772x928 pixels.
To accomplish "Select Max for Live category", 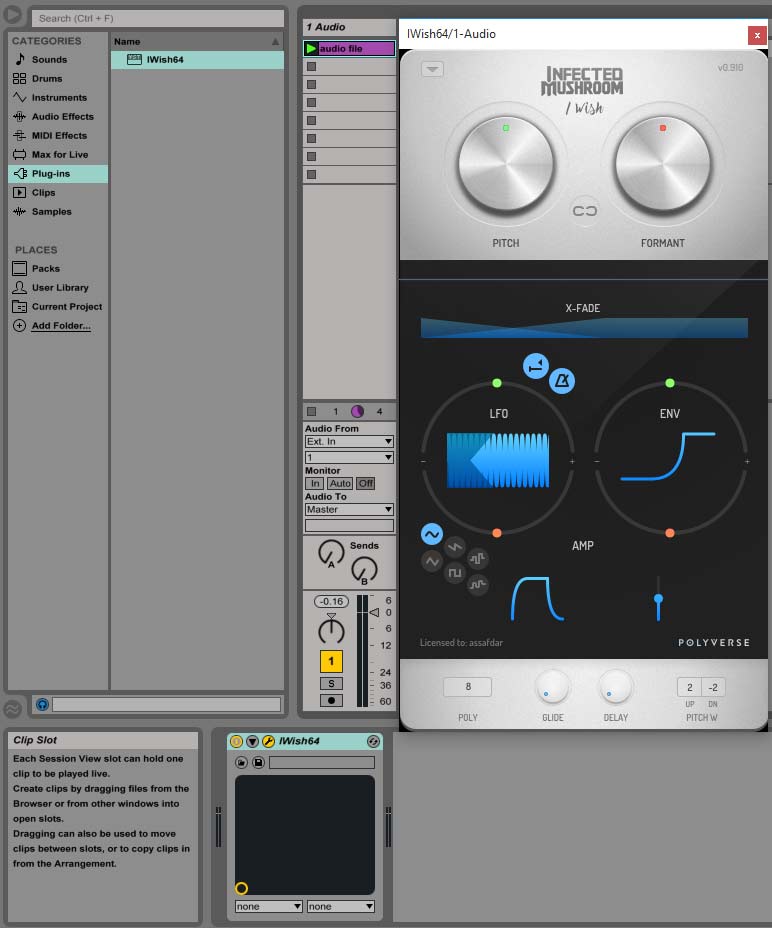I will (x=59, y=155).
